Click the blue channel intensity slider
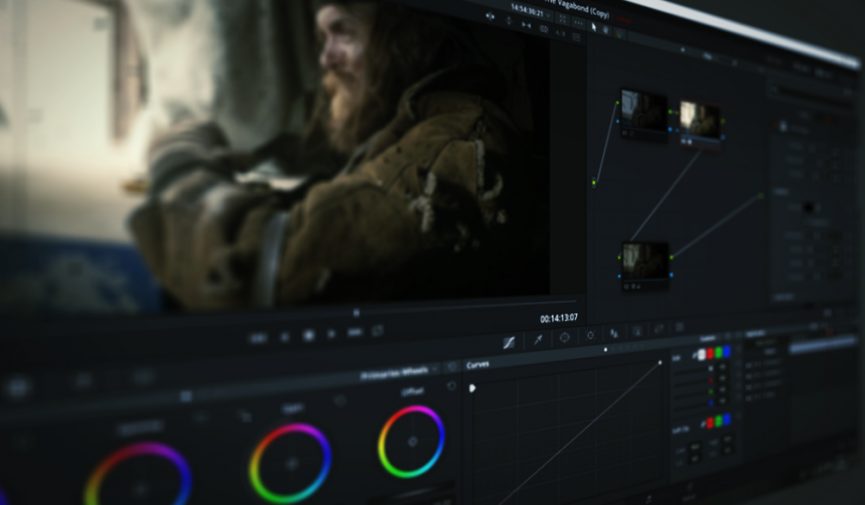 coord(690,407)
